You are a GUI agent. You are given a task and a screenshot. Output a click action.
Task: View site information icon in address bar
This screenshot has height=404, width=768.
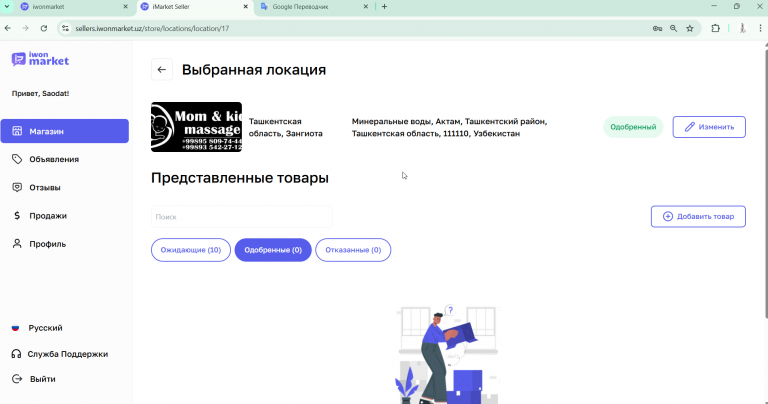pyautogui.click(x=65, y=28)
